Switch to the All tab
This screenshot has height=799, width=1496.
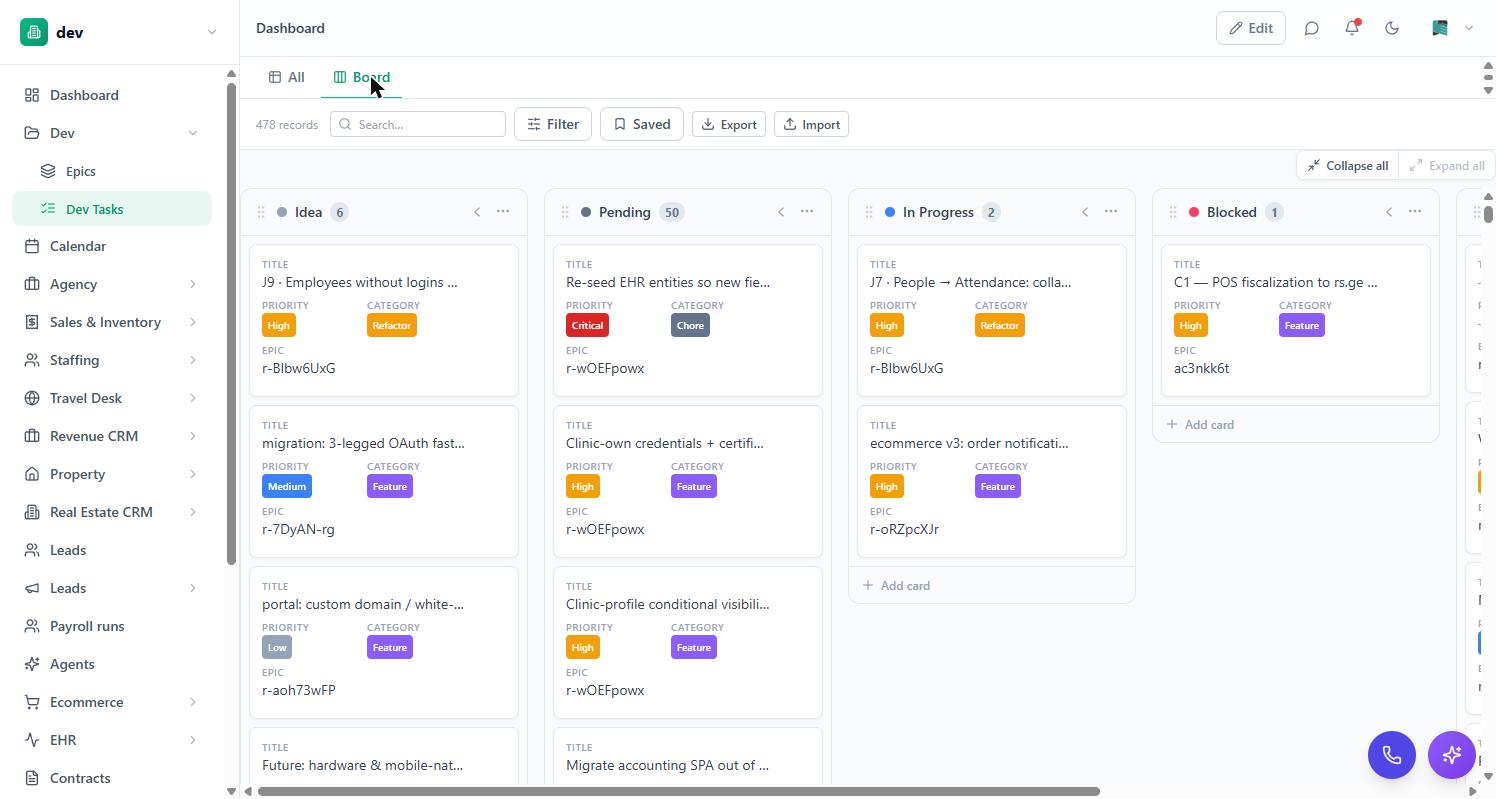tap(286, 77)
